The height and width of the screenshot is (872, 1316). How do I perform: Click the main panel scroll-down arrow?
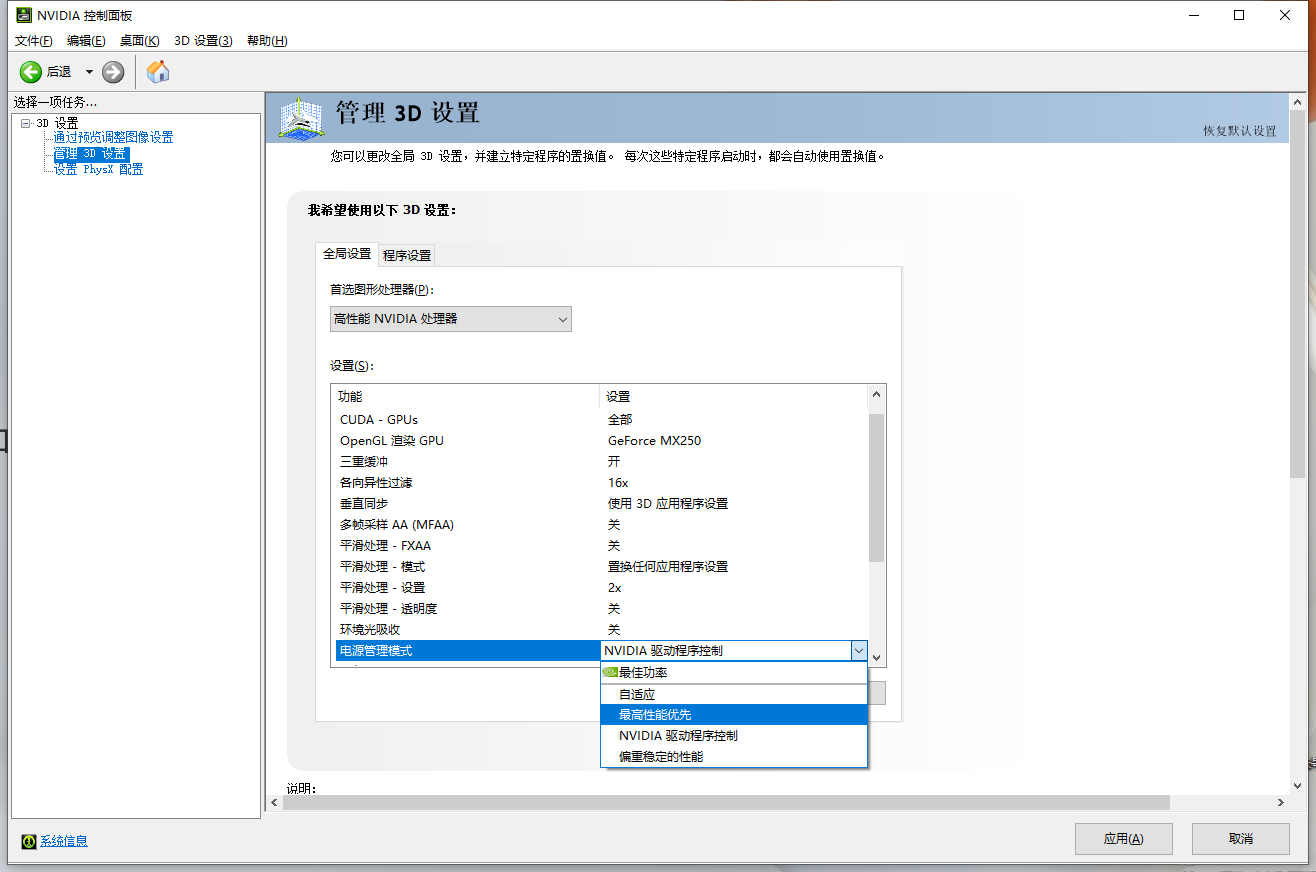(x=1297, y=786)
